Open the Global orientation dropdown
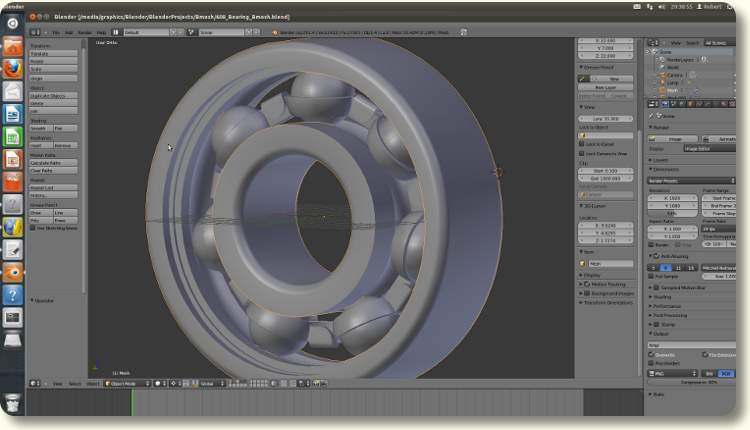 click(212, 383)
